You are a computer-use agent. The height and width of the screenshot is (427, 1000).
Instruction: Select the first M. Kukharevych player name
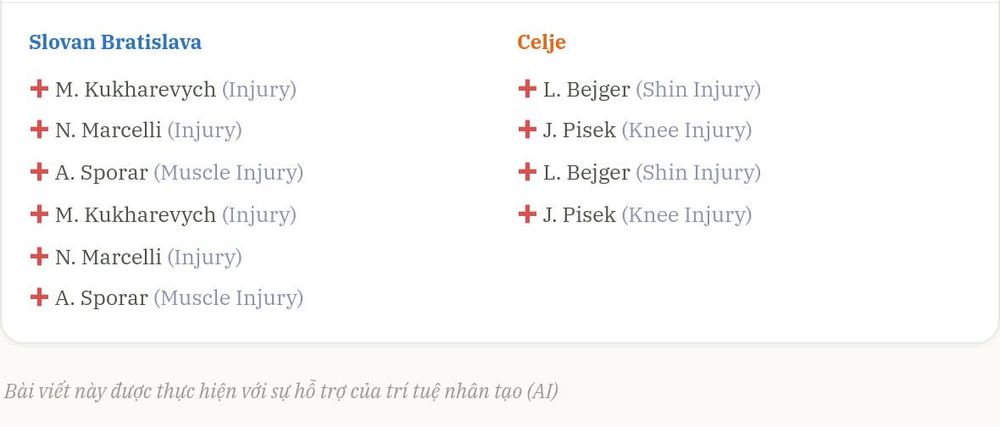click(x=135, y=90)
